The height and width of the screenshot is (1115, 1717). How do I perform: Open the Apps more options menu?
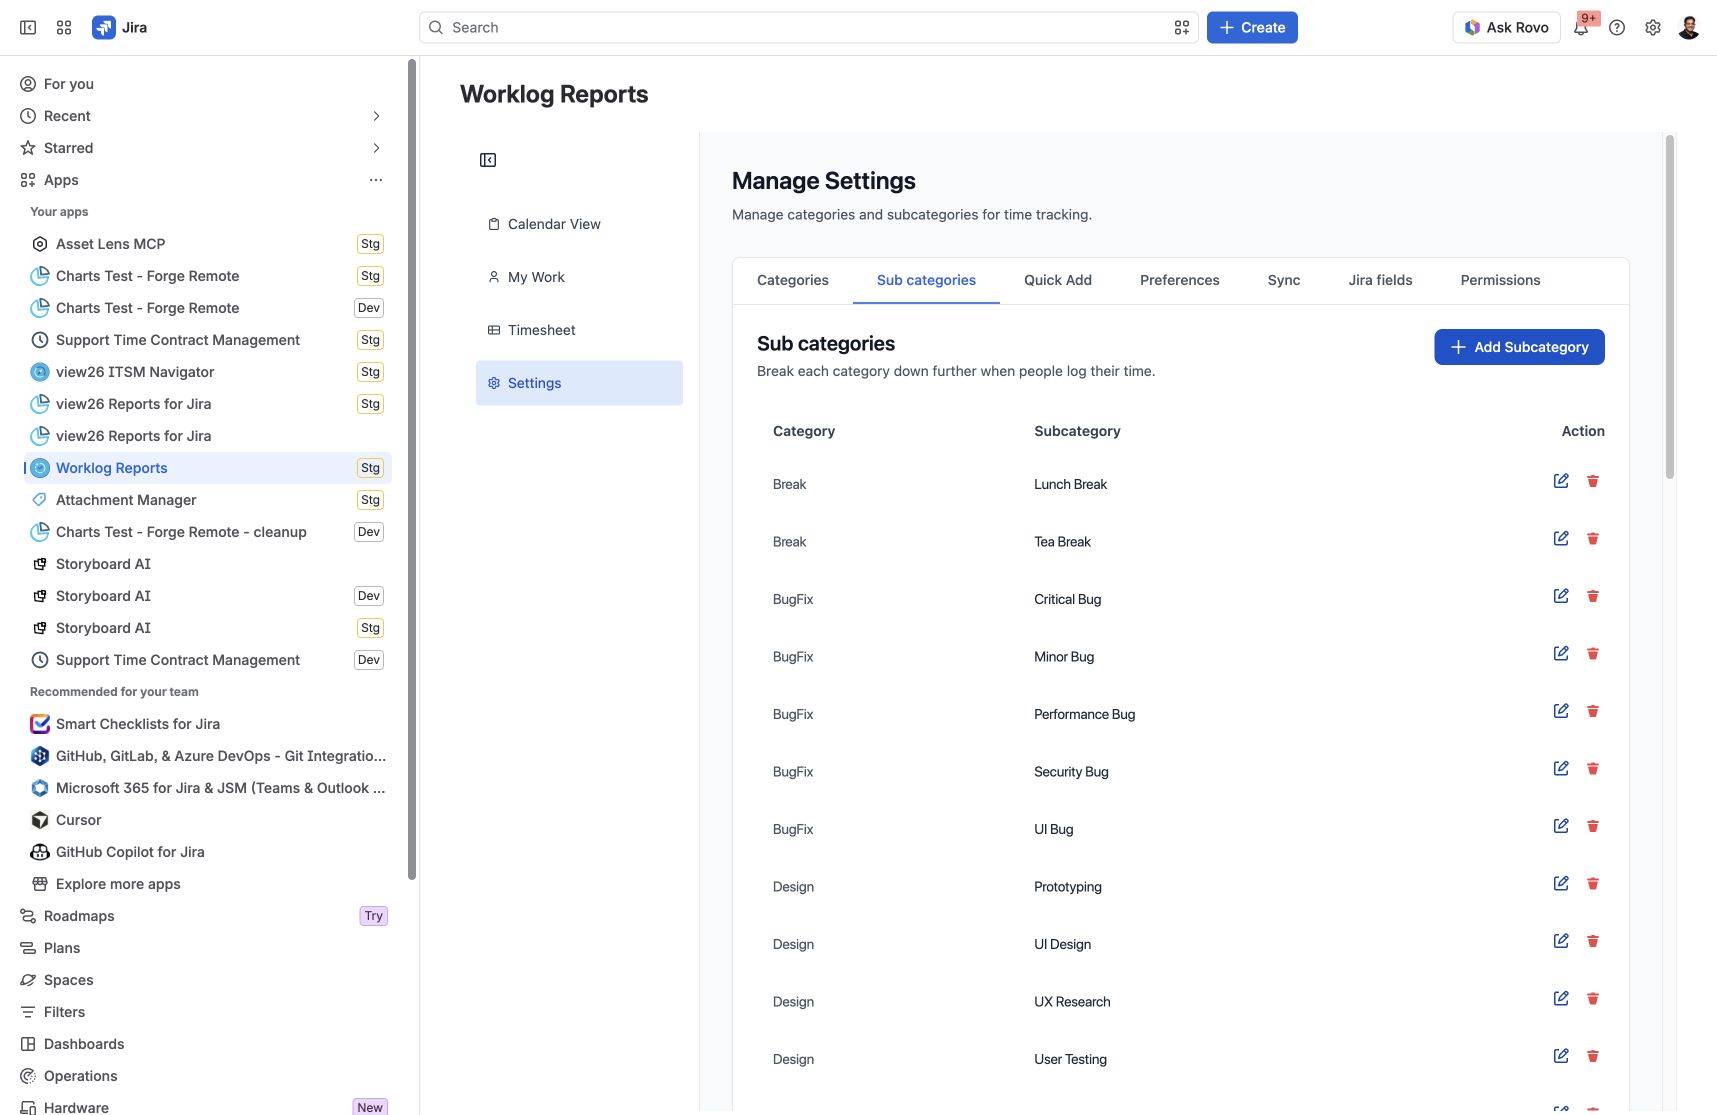coord(376,180)
